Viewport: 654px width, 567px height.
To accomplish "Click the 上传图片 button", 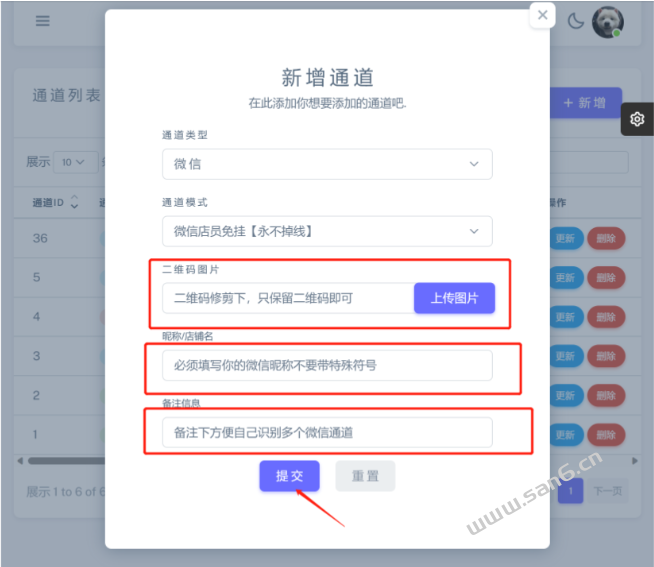I will coord(454,298).
